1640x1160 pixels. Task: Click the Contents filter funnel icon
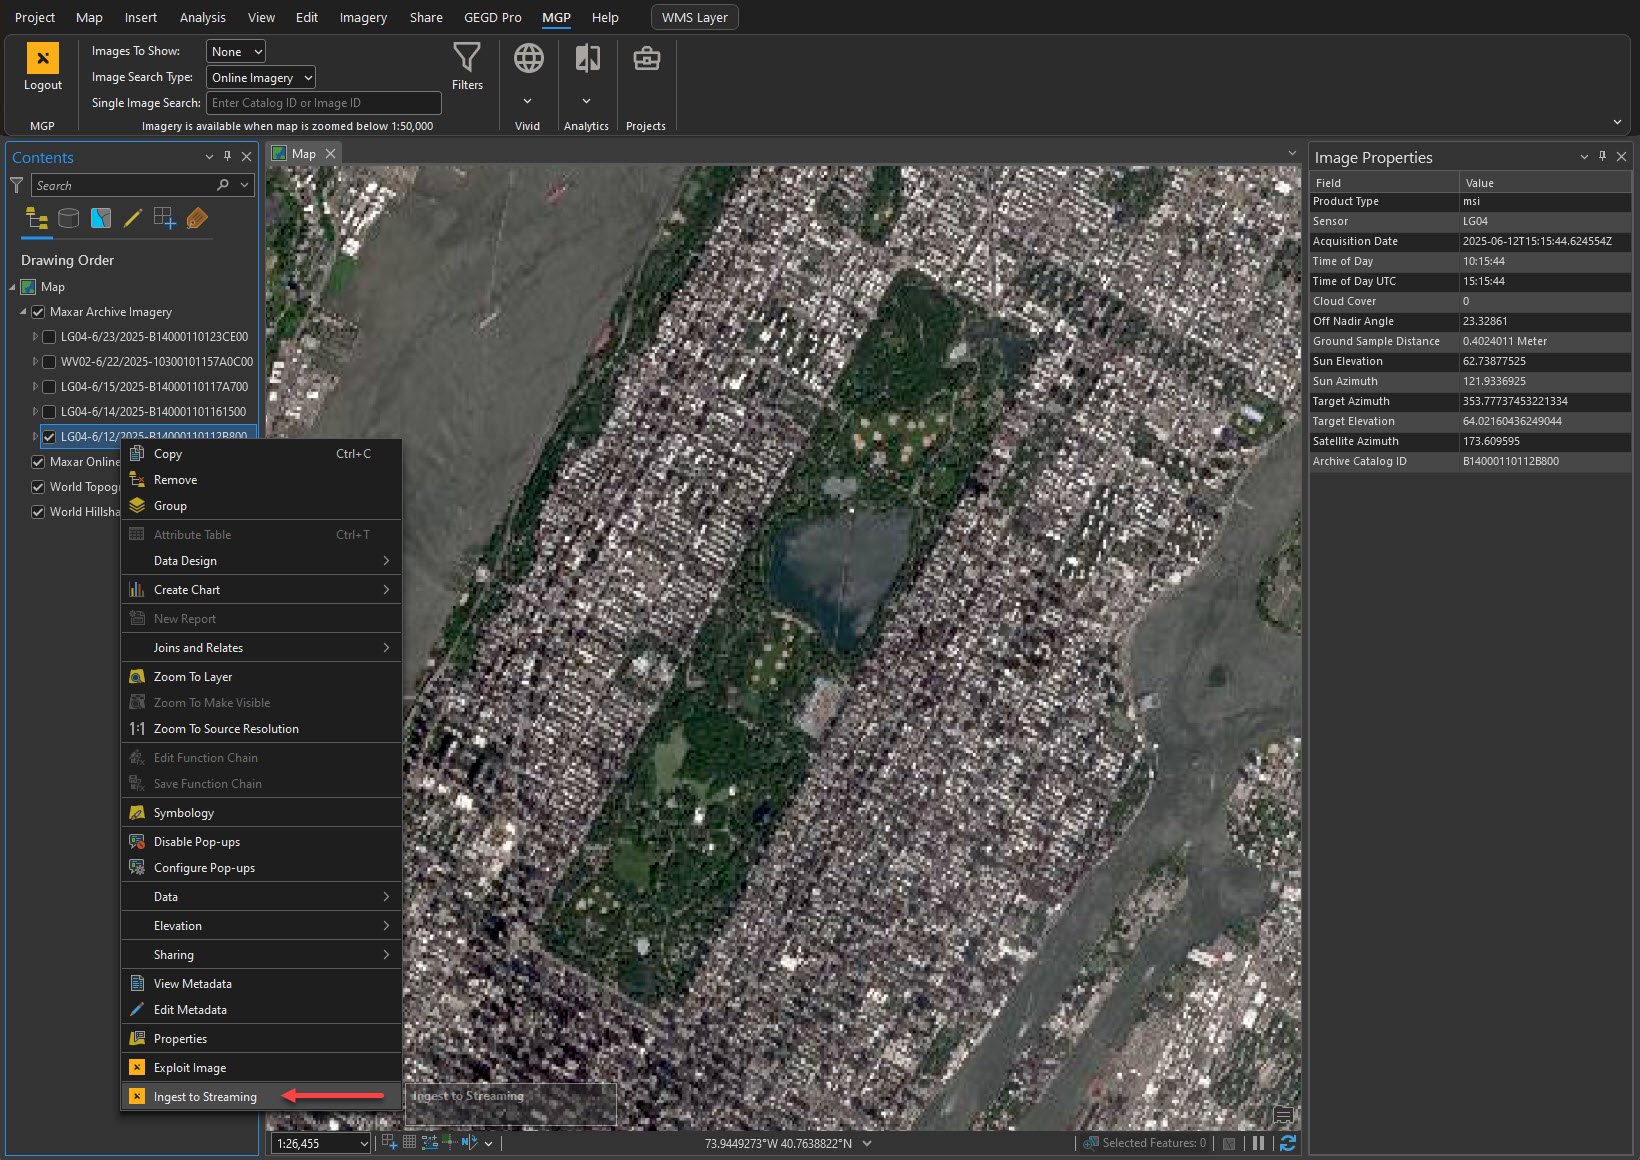pos(17,185)
